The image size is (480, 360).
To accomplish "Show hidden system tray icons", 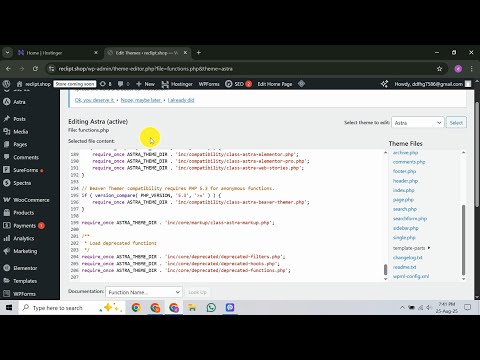I will click(402, 307).
